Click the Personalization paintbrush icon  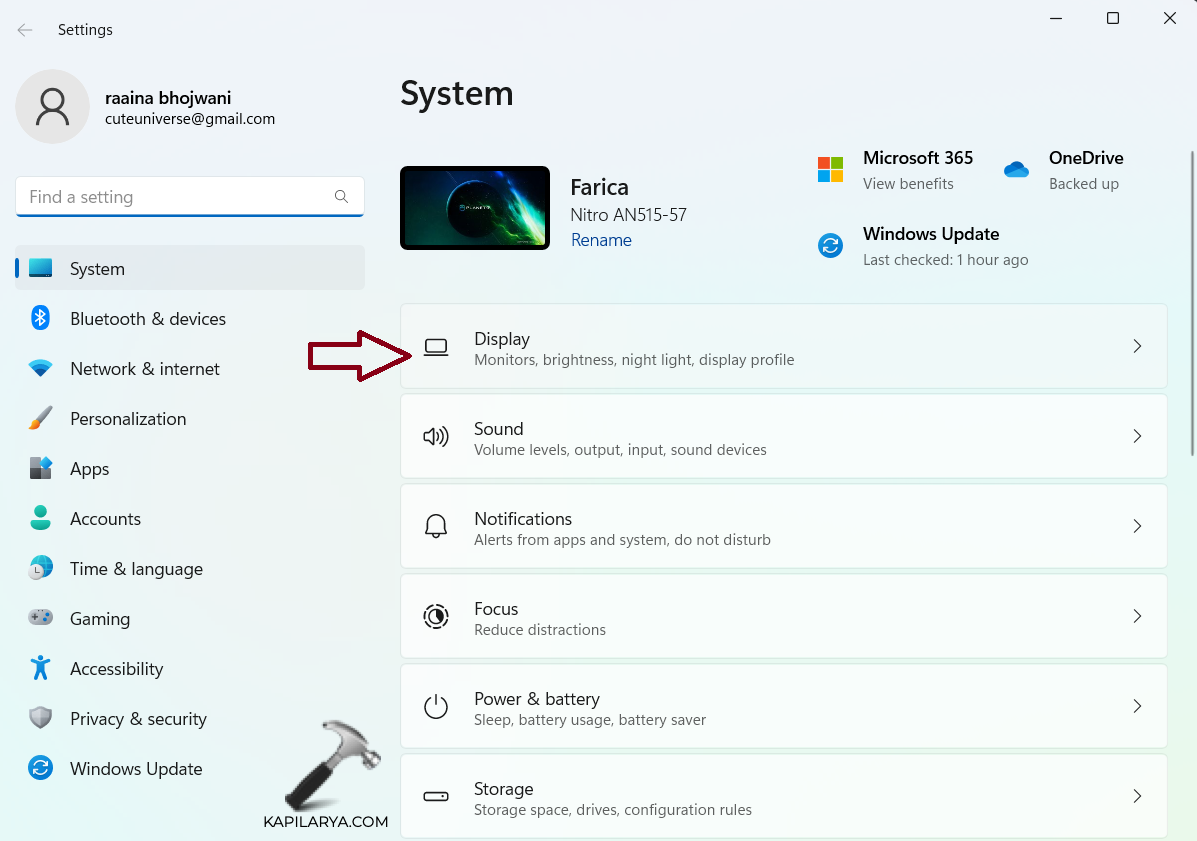40,418
